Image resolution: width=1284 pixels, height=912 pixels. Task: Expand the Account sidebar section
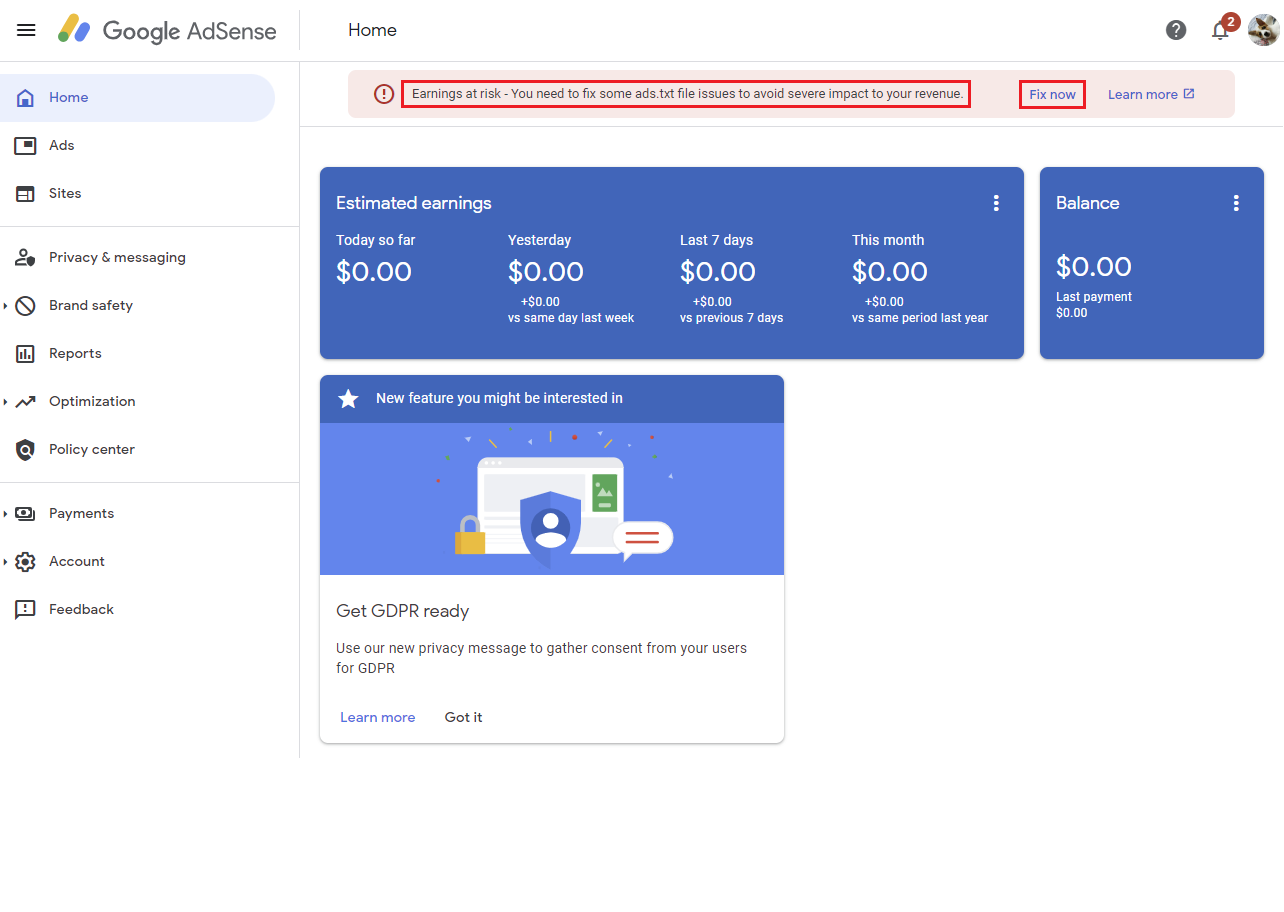(x=76, y=561)
